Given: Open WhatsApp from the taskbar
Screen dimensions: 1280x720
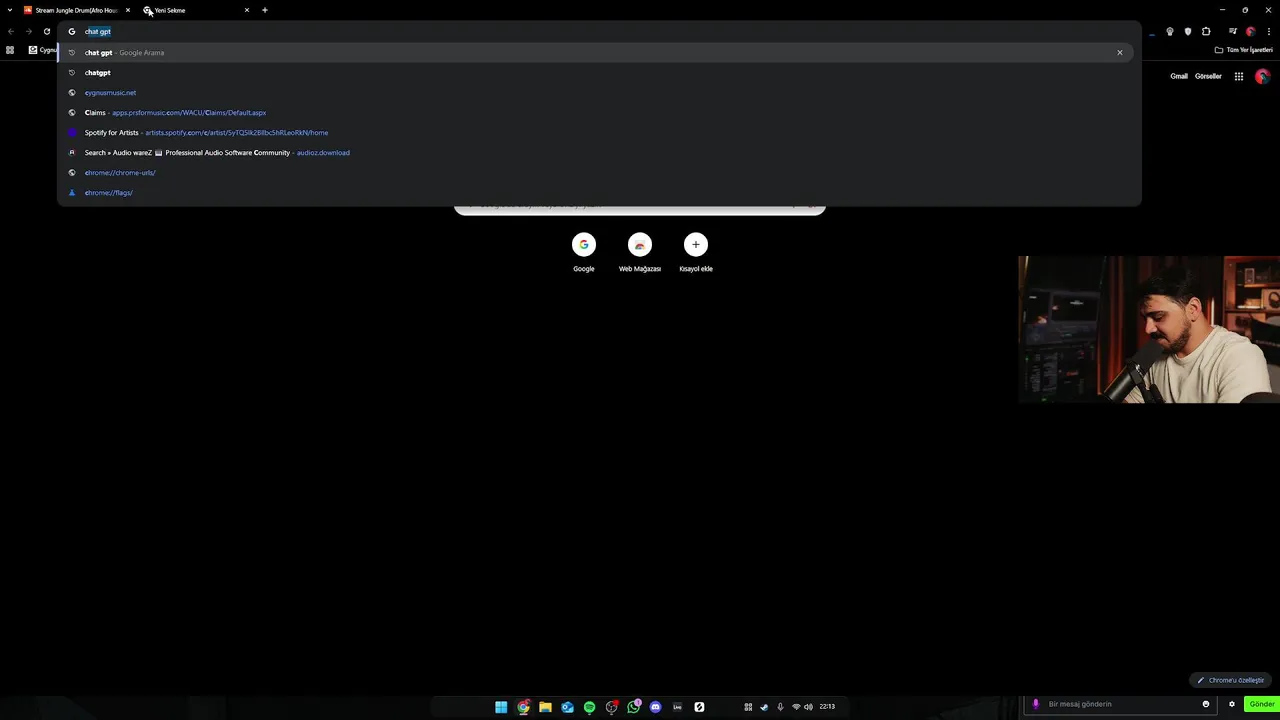Looking at the screenshot, I should [633, 707].
